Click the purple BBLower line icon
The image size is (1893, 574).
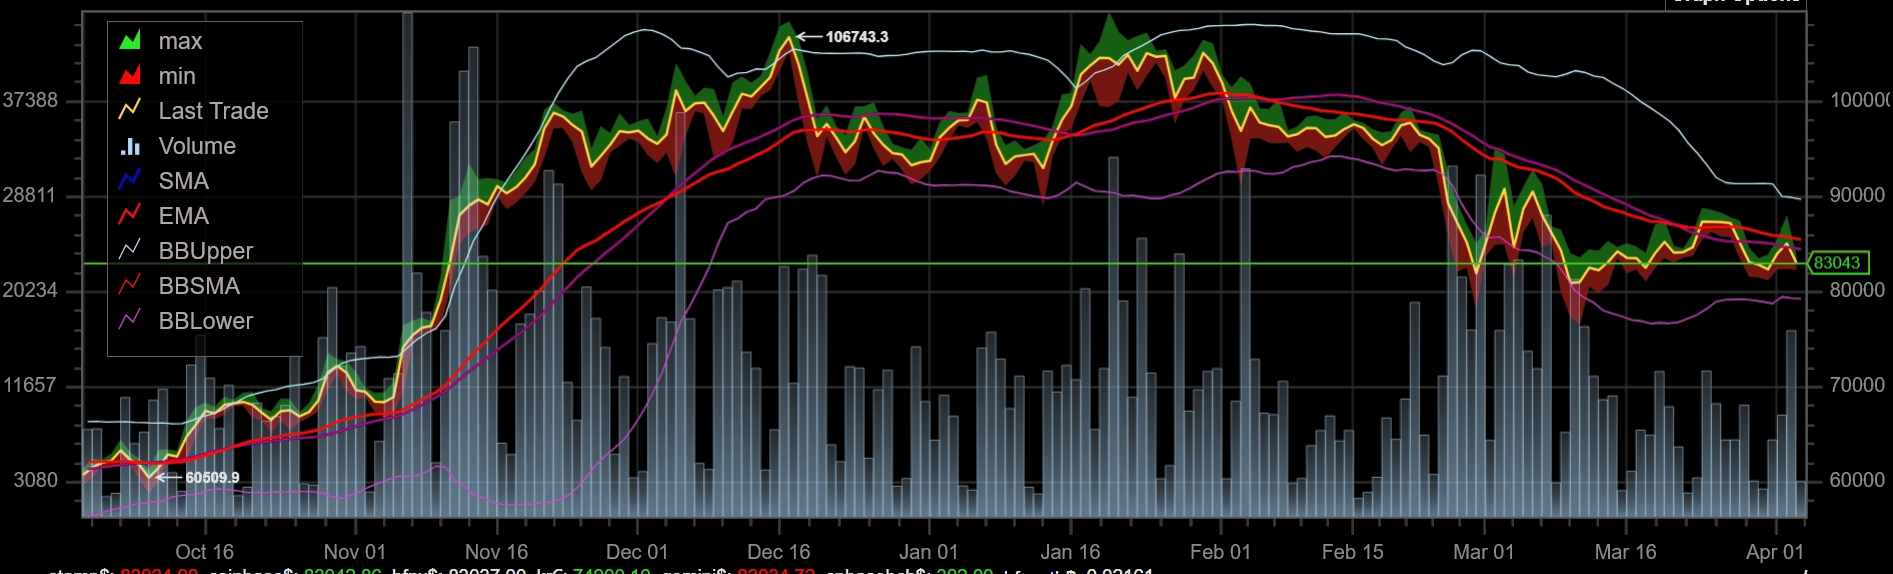130,321
